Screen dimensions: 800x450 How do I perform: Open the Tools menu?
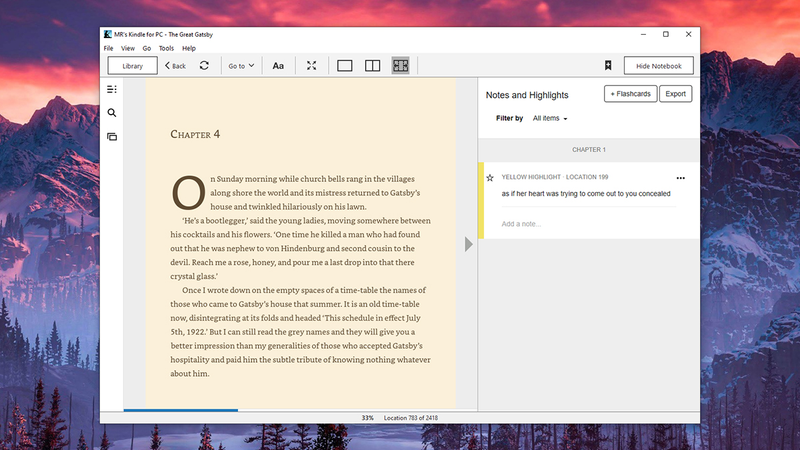point(166,48)
